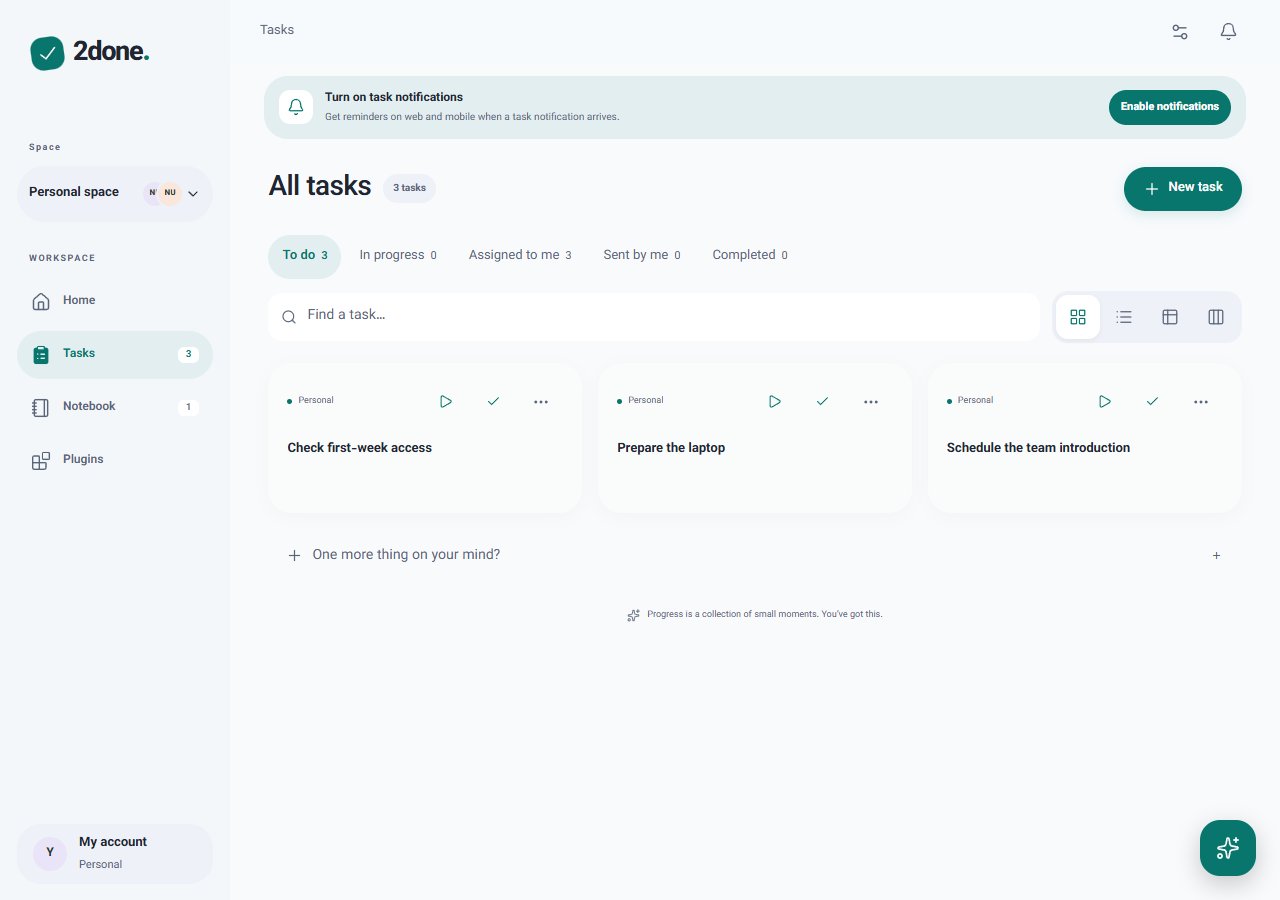Viewport: 1280px width, 900px height.
Task: Click the Tasks breadcrumb at top
Action: point(277,30)
